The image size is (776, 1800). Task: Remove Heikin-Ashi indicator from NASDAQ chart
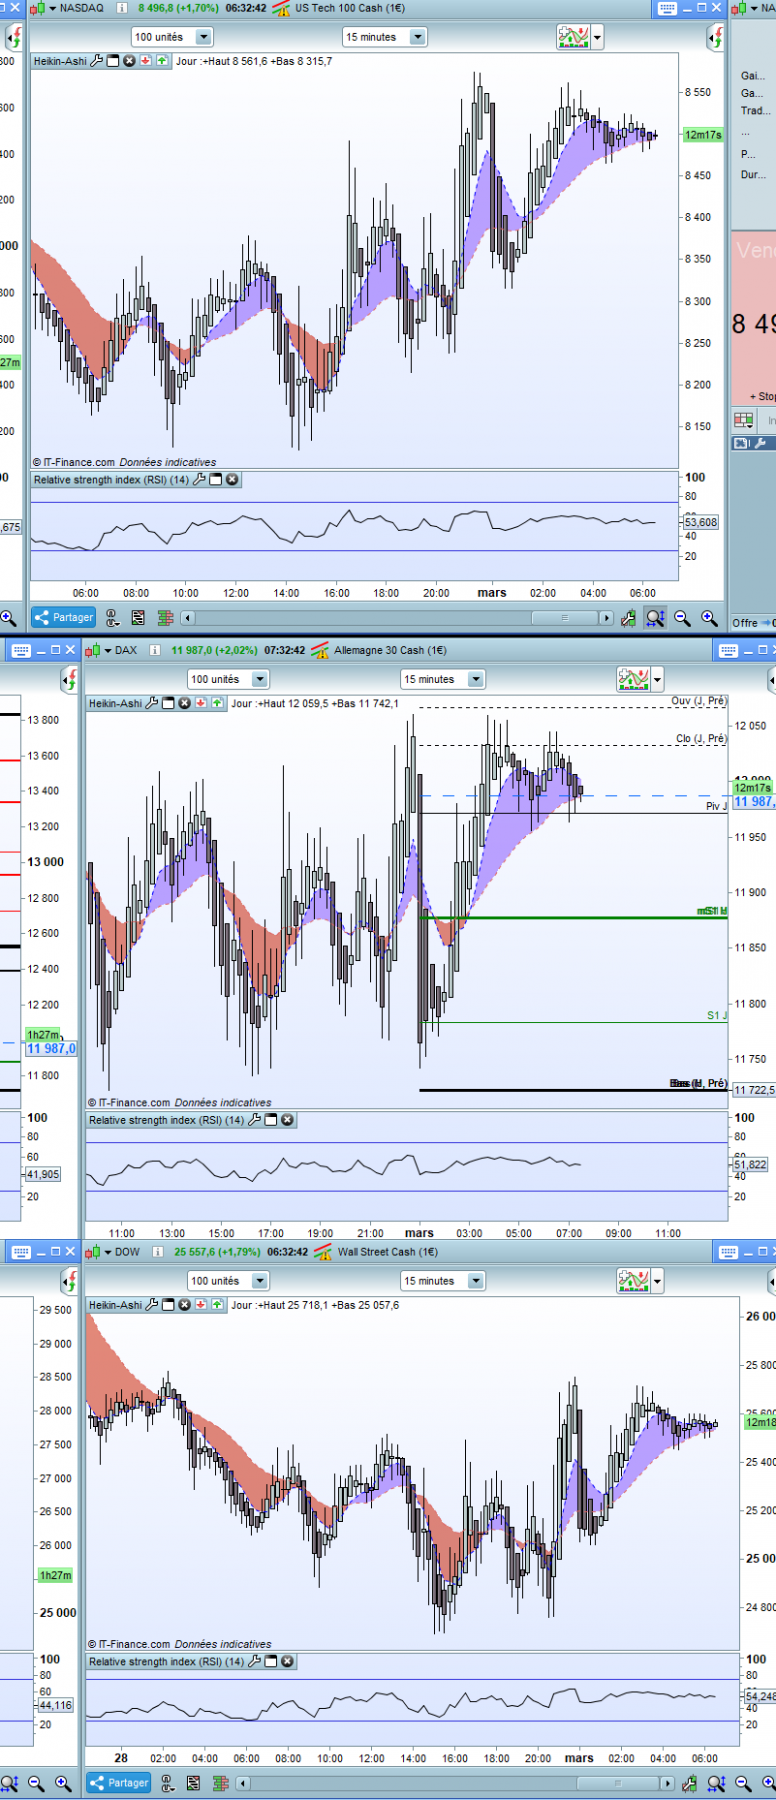129,61
